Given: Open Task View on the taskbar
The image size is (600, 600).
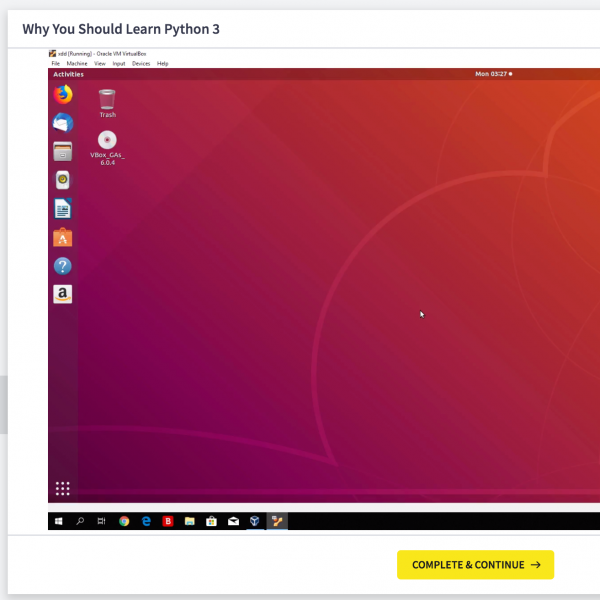Looking at the screenshot, I should [x=101, y=521].
